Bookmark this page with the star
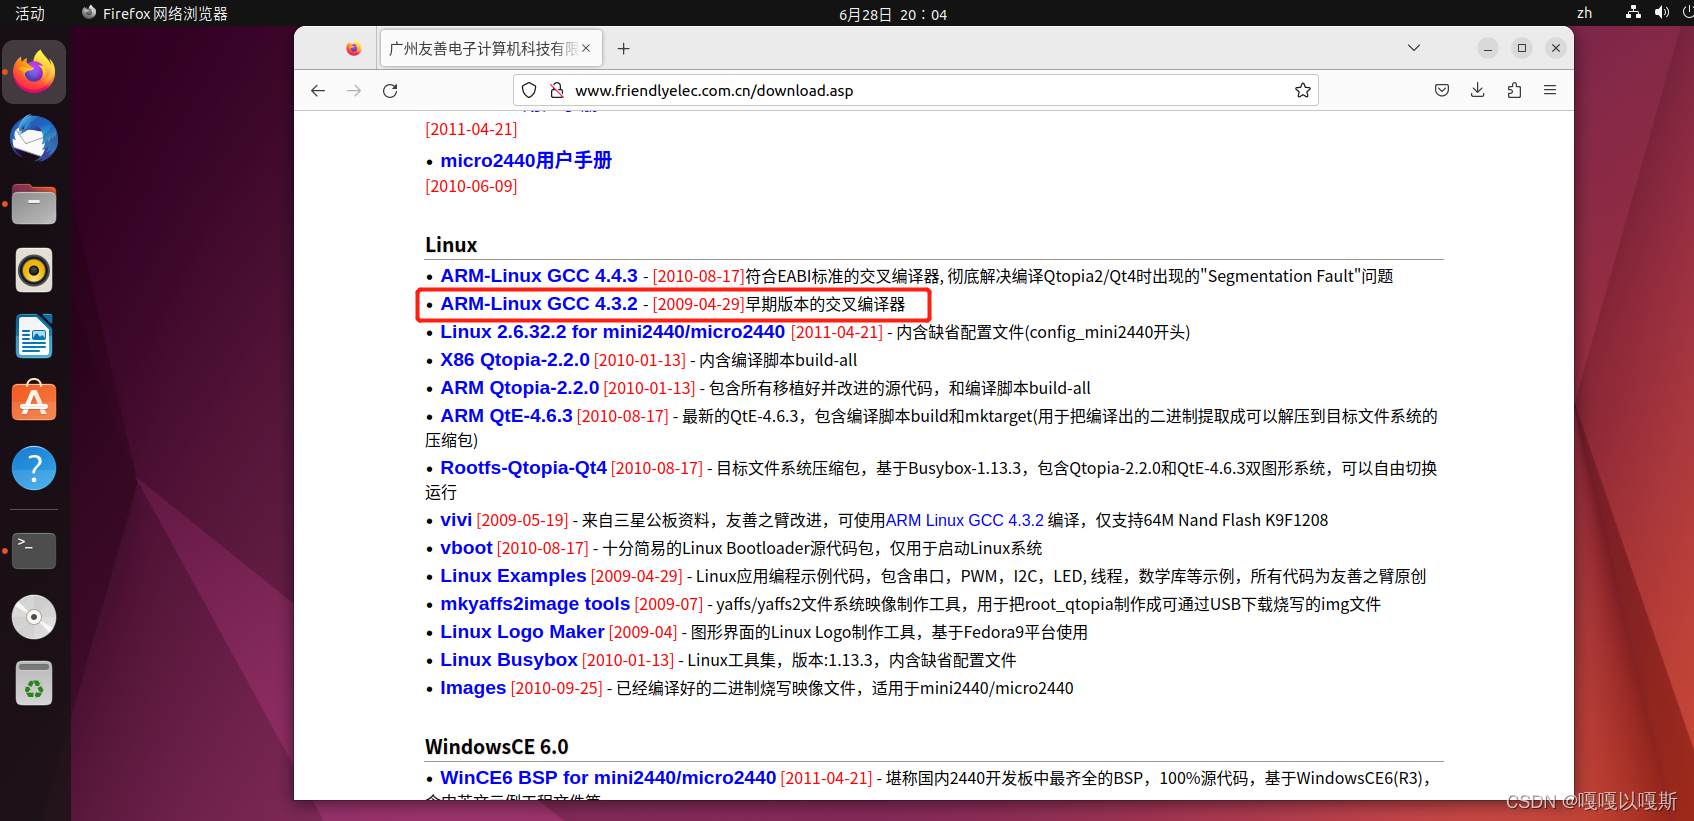 (x=1303, y=90)
